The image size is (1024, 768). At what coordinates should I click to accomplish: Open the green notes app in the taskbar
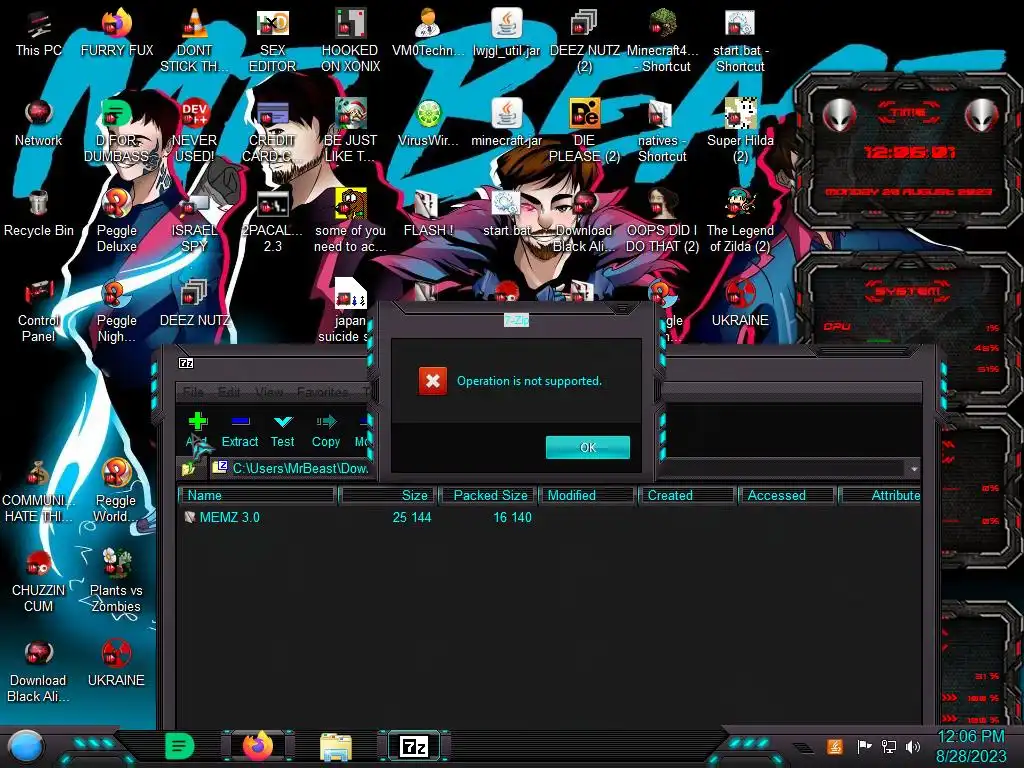click(x=179, y=746)
